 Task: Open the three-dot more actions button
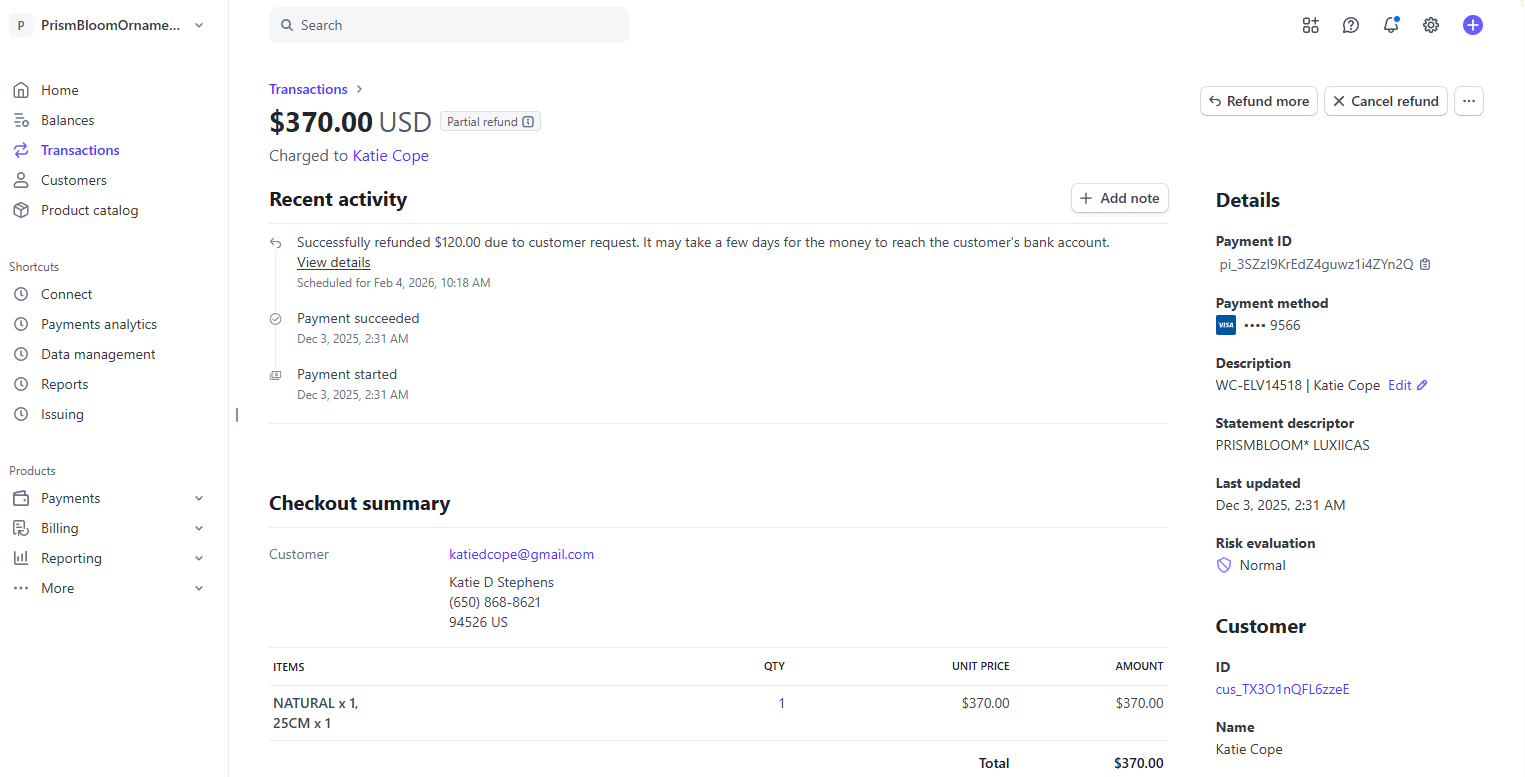point(1468,101)
